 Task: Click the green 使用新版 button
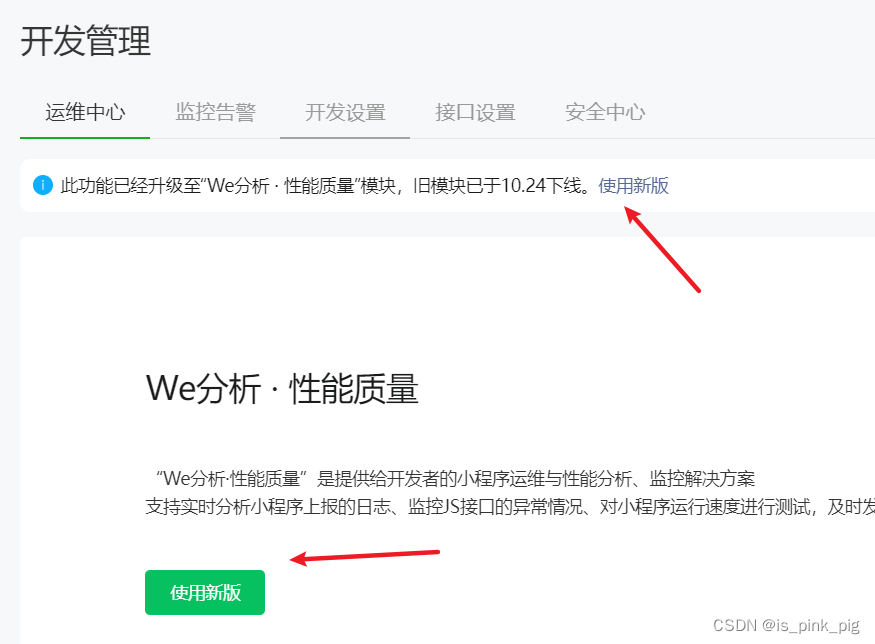pos(205,592)
